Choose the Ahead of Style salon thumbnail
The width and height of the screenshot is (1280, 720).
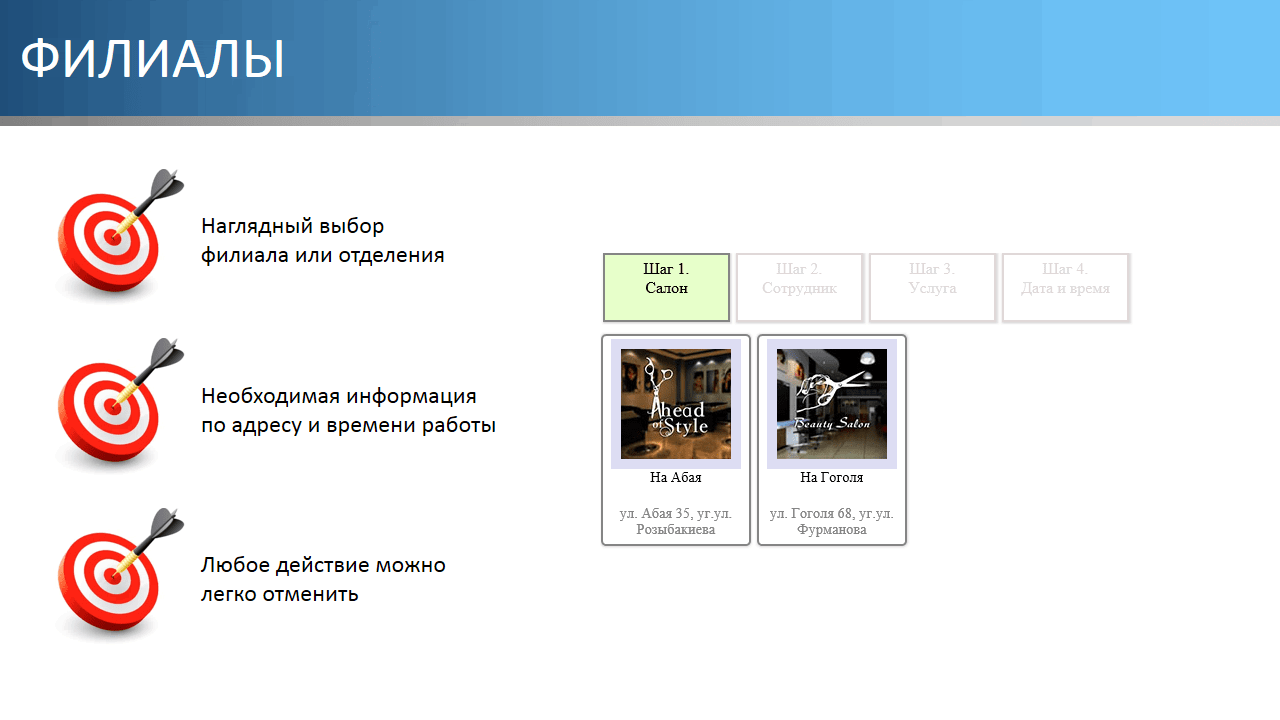click(x=676, y=404)
